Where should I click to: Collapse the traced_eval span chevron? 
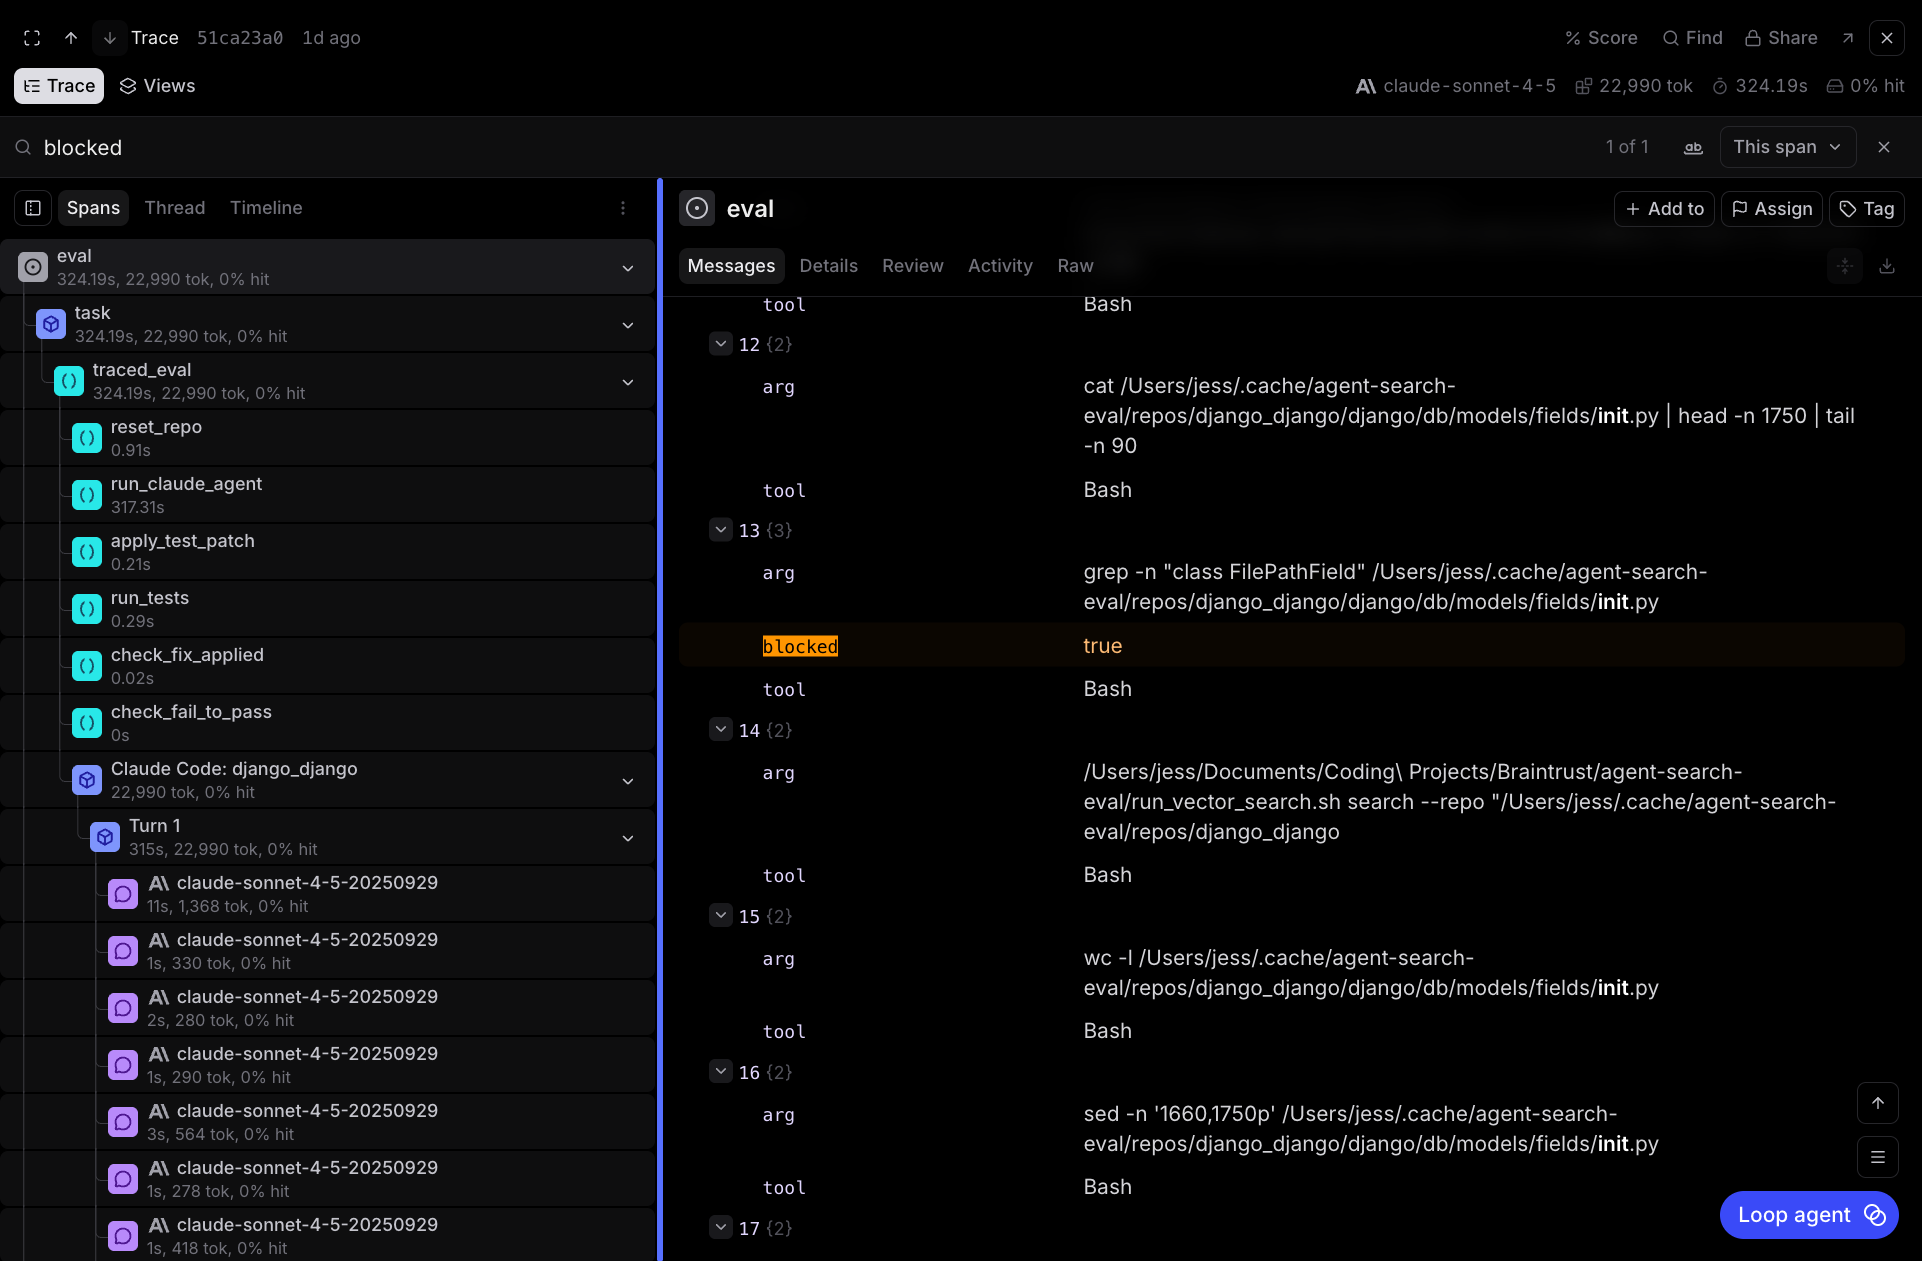tap(628, 382)
